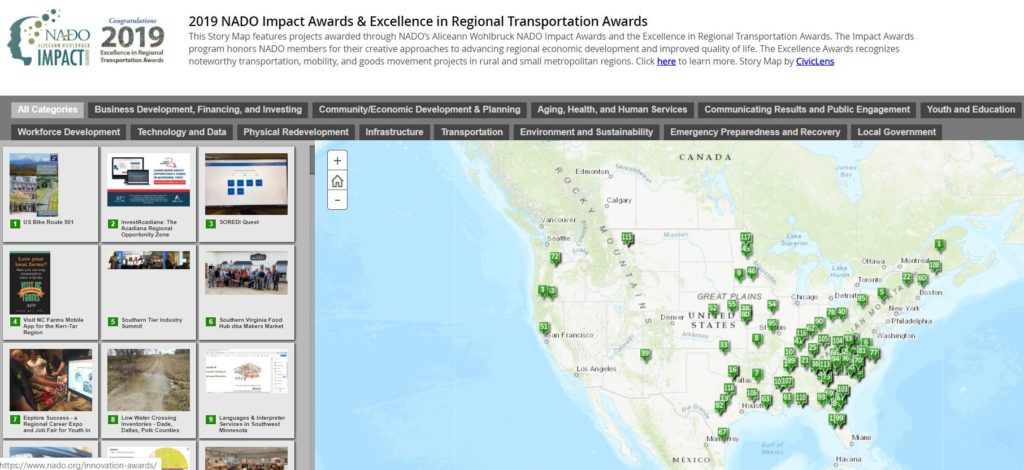Screen dimensions: 1024x470
Task: Open the Transportation category tab
Action: 472,132
